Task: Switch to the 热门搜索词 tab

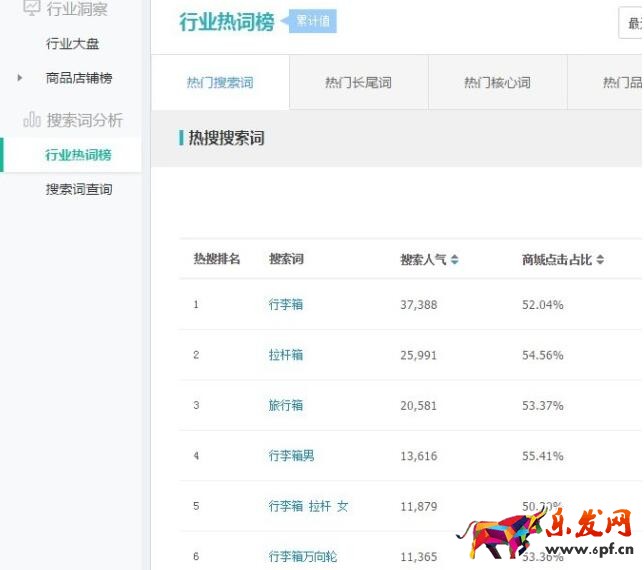Action: coord(220,83)
